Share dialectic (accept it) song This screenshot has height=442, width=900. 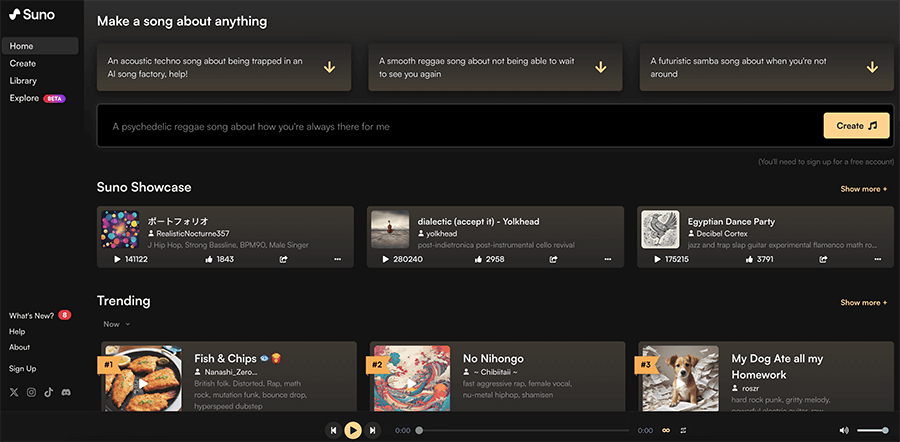553,259
